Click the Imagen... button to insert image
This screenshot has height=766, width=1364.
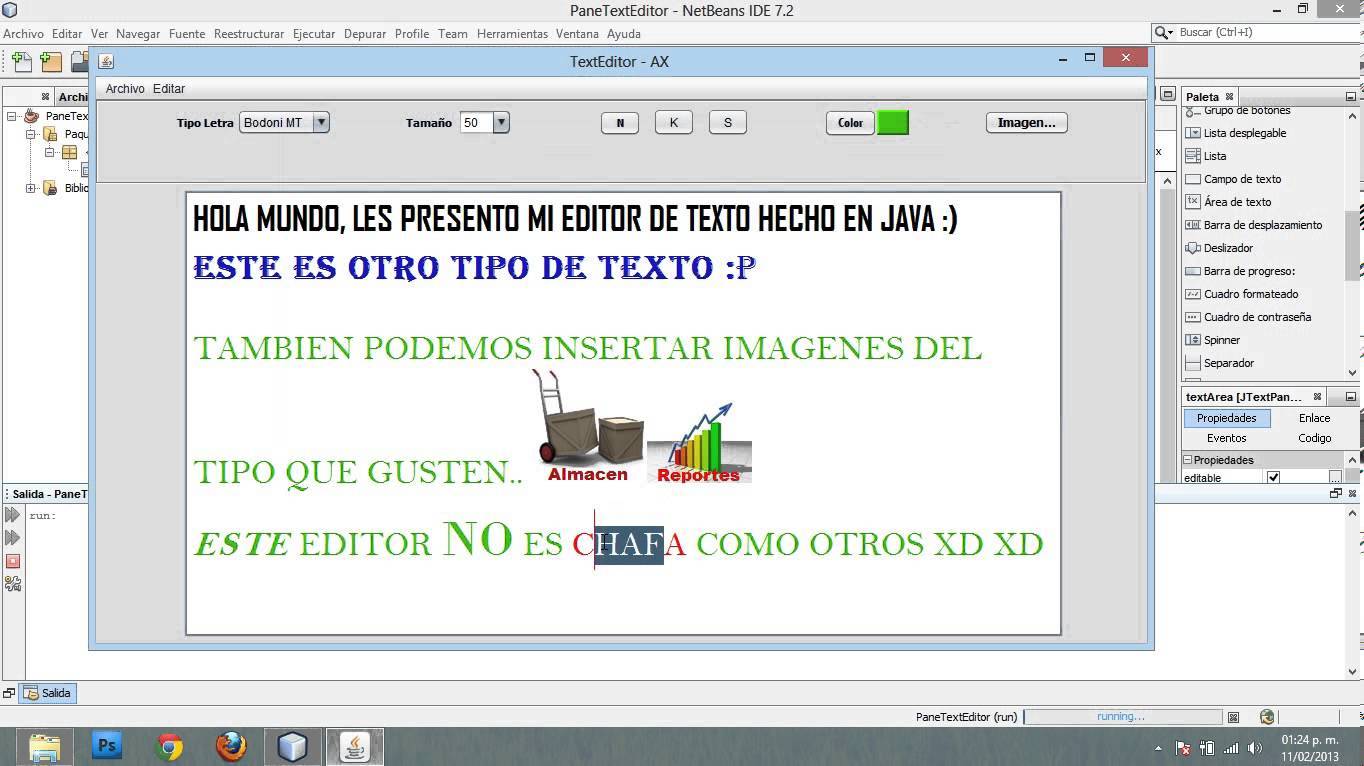tap(1027, 123)
